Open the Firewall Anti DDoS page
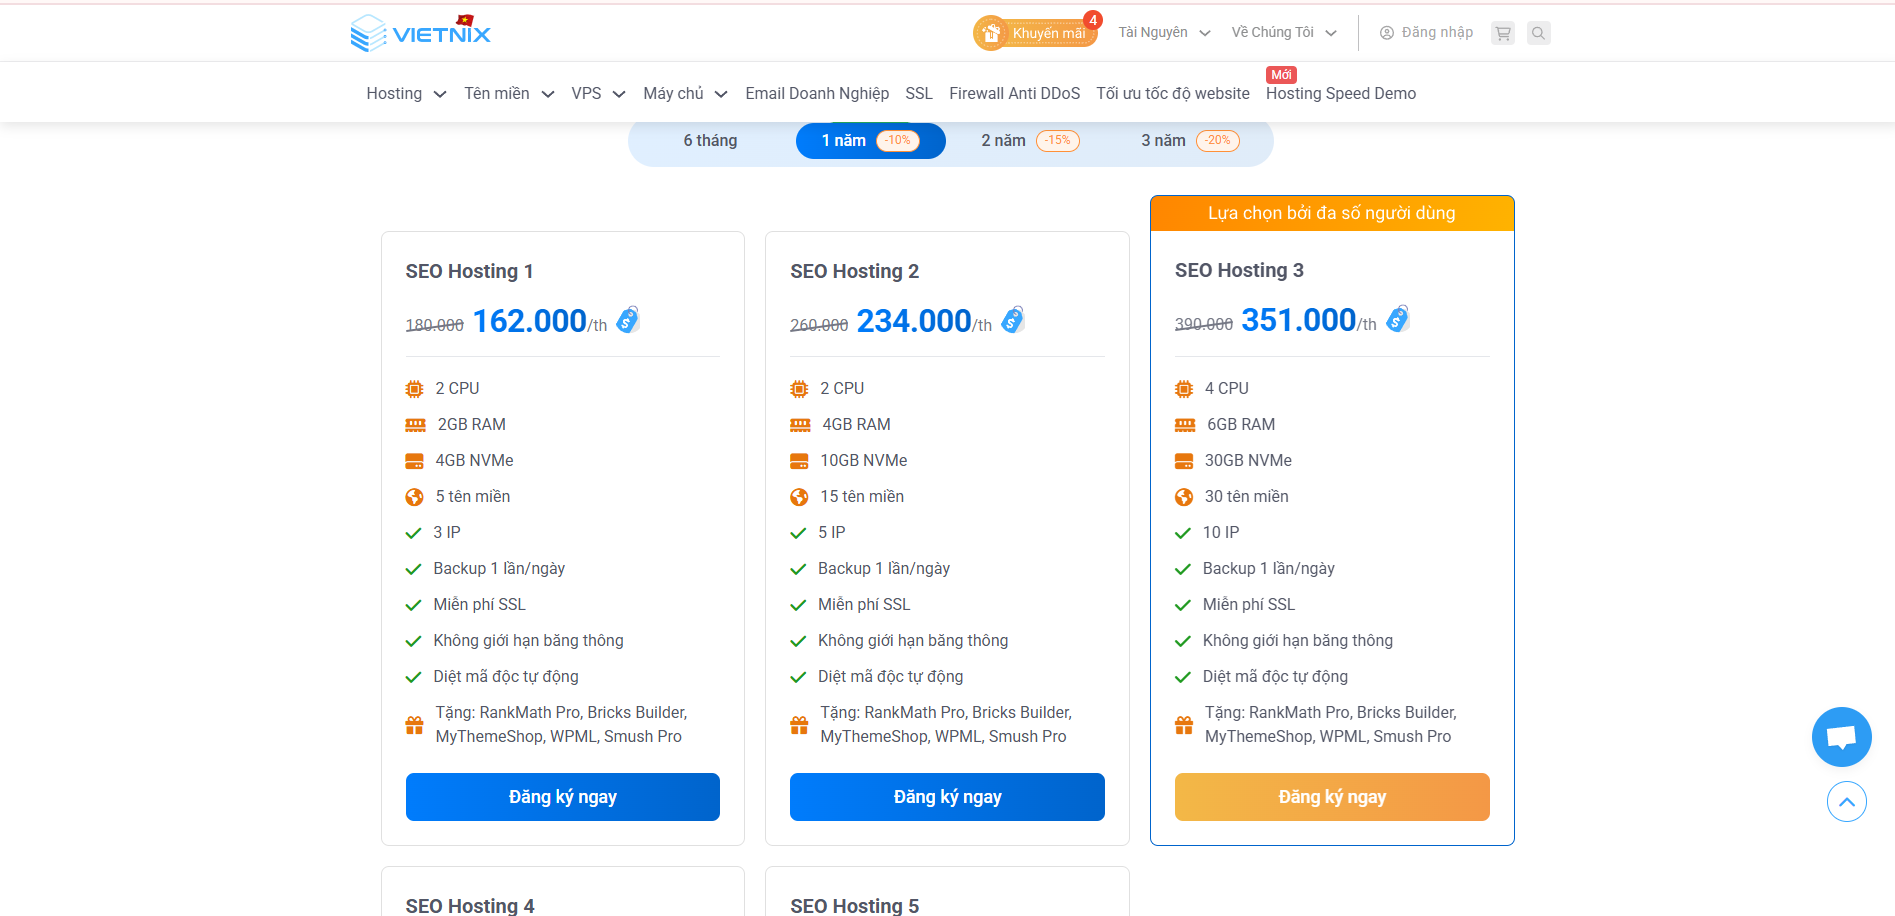 [x=1014, y=93]
